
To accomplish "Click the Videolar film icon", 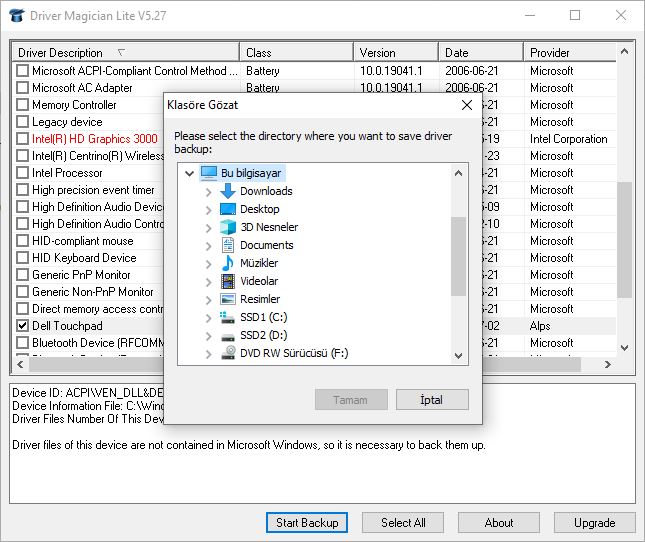I will [x=227, y=281].
